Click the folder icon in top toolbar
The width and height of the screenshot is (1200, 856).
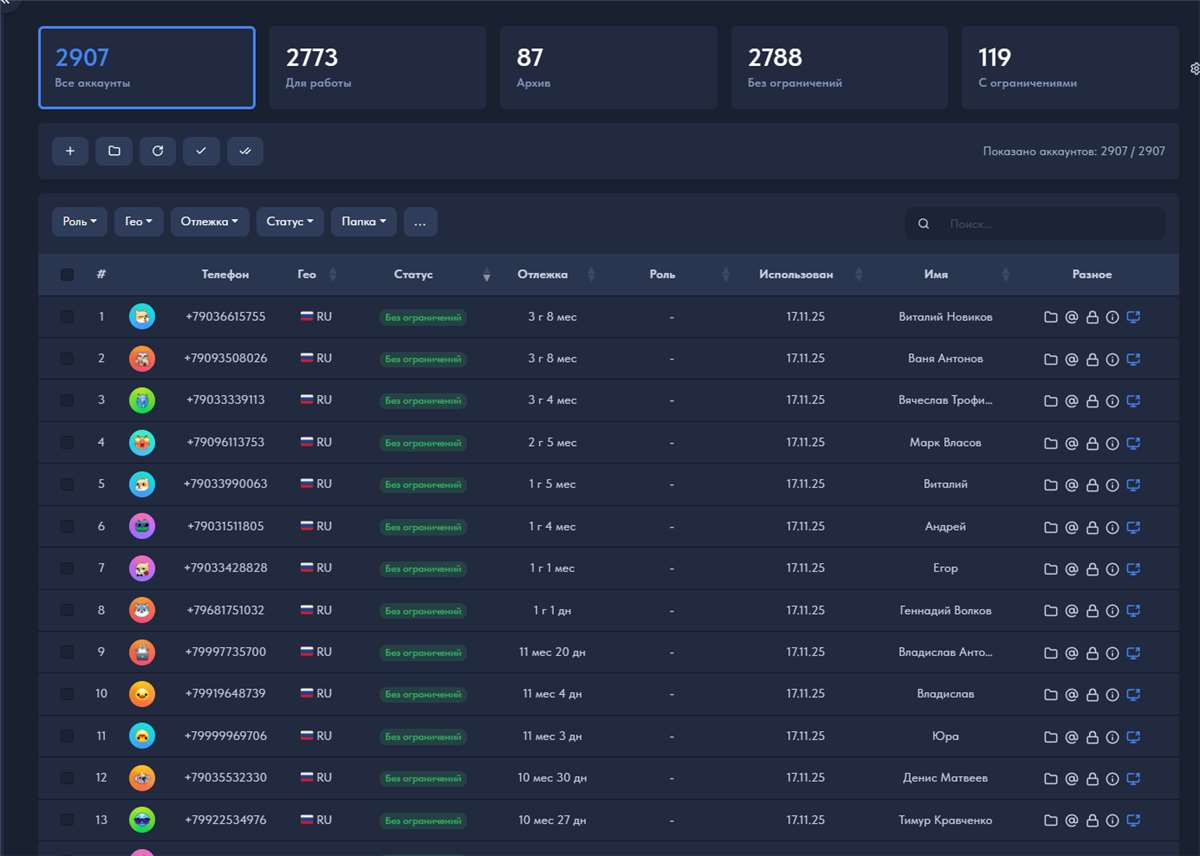click(x=114, y=151)
